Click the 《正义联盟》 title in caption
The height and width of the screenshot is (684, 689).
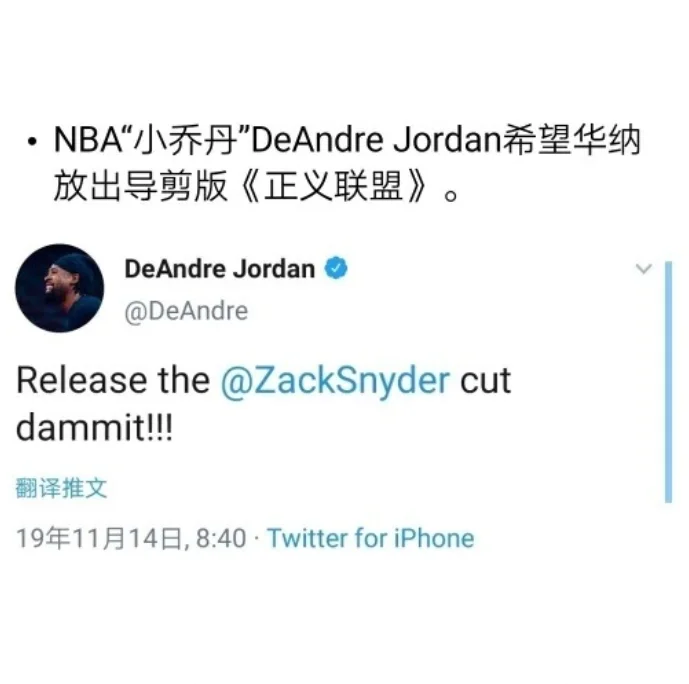335,186
